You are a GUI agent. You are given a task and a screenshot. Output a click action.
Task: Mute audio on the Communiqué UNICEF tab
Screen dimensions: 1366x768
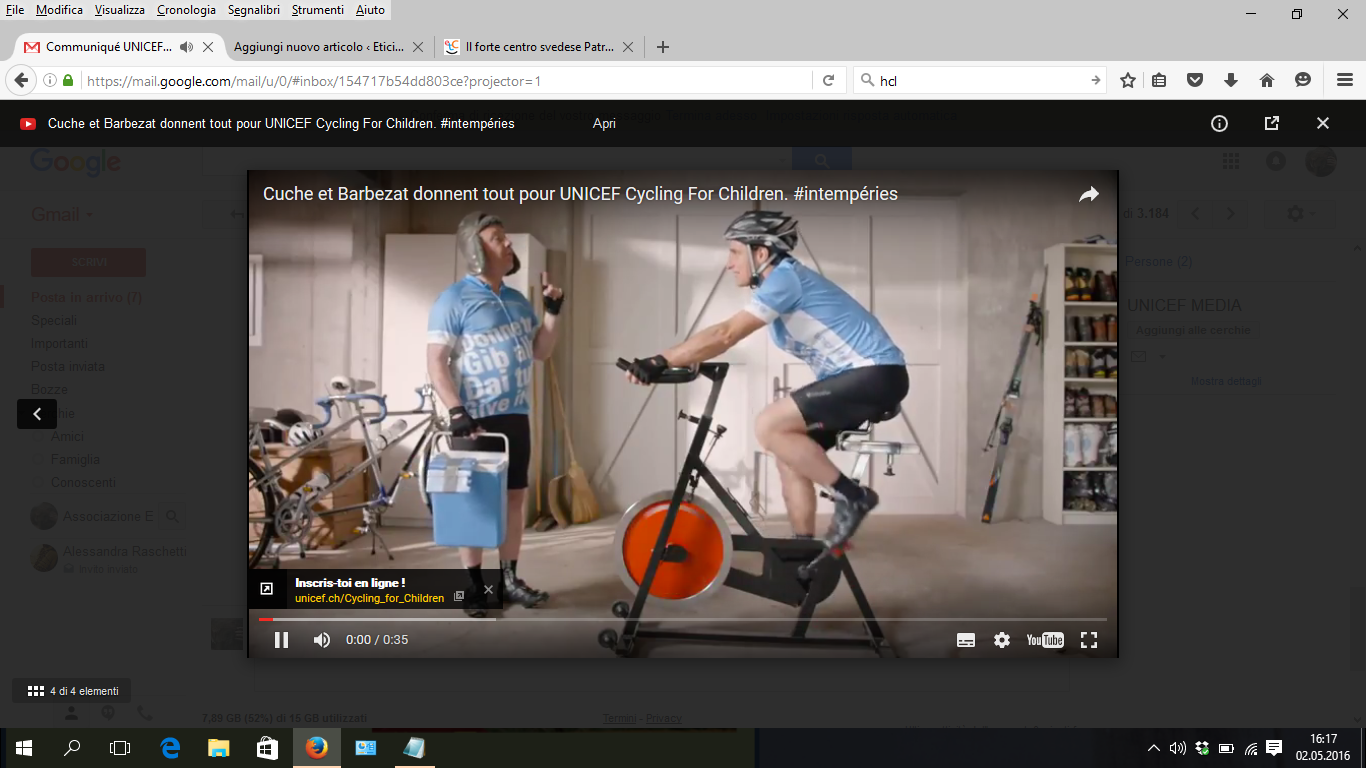tap(186, 47)
